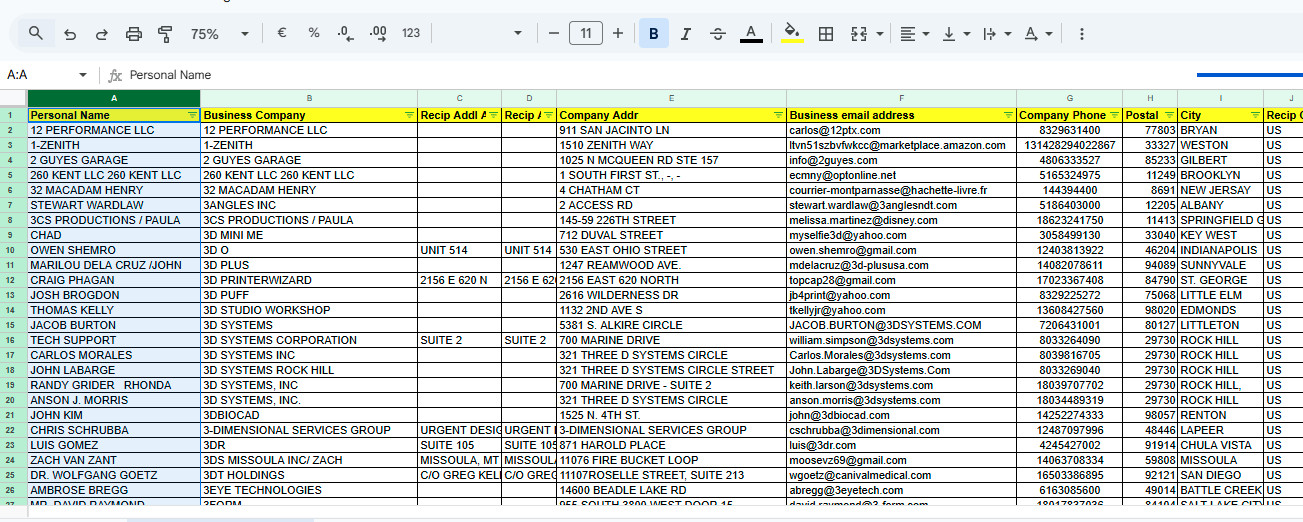Viewport: 1303px width, 522px height.
Task: Select the 3DBIOCAD company cell
Action: point(309,415)
